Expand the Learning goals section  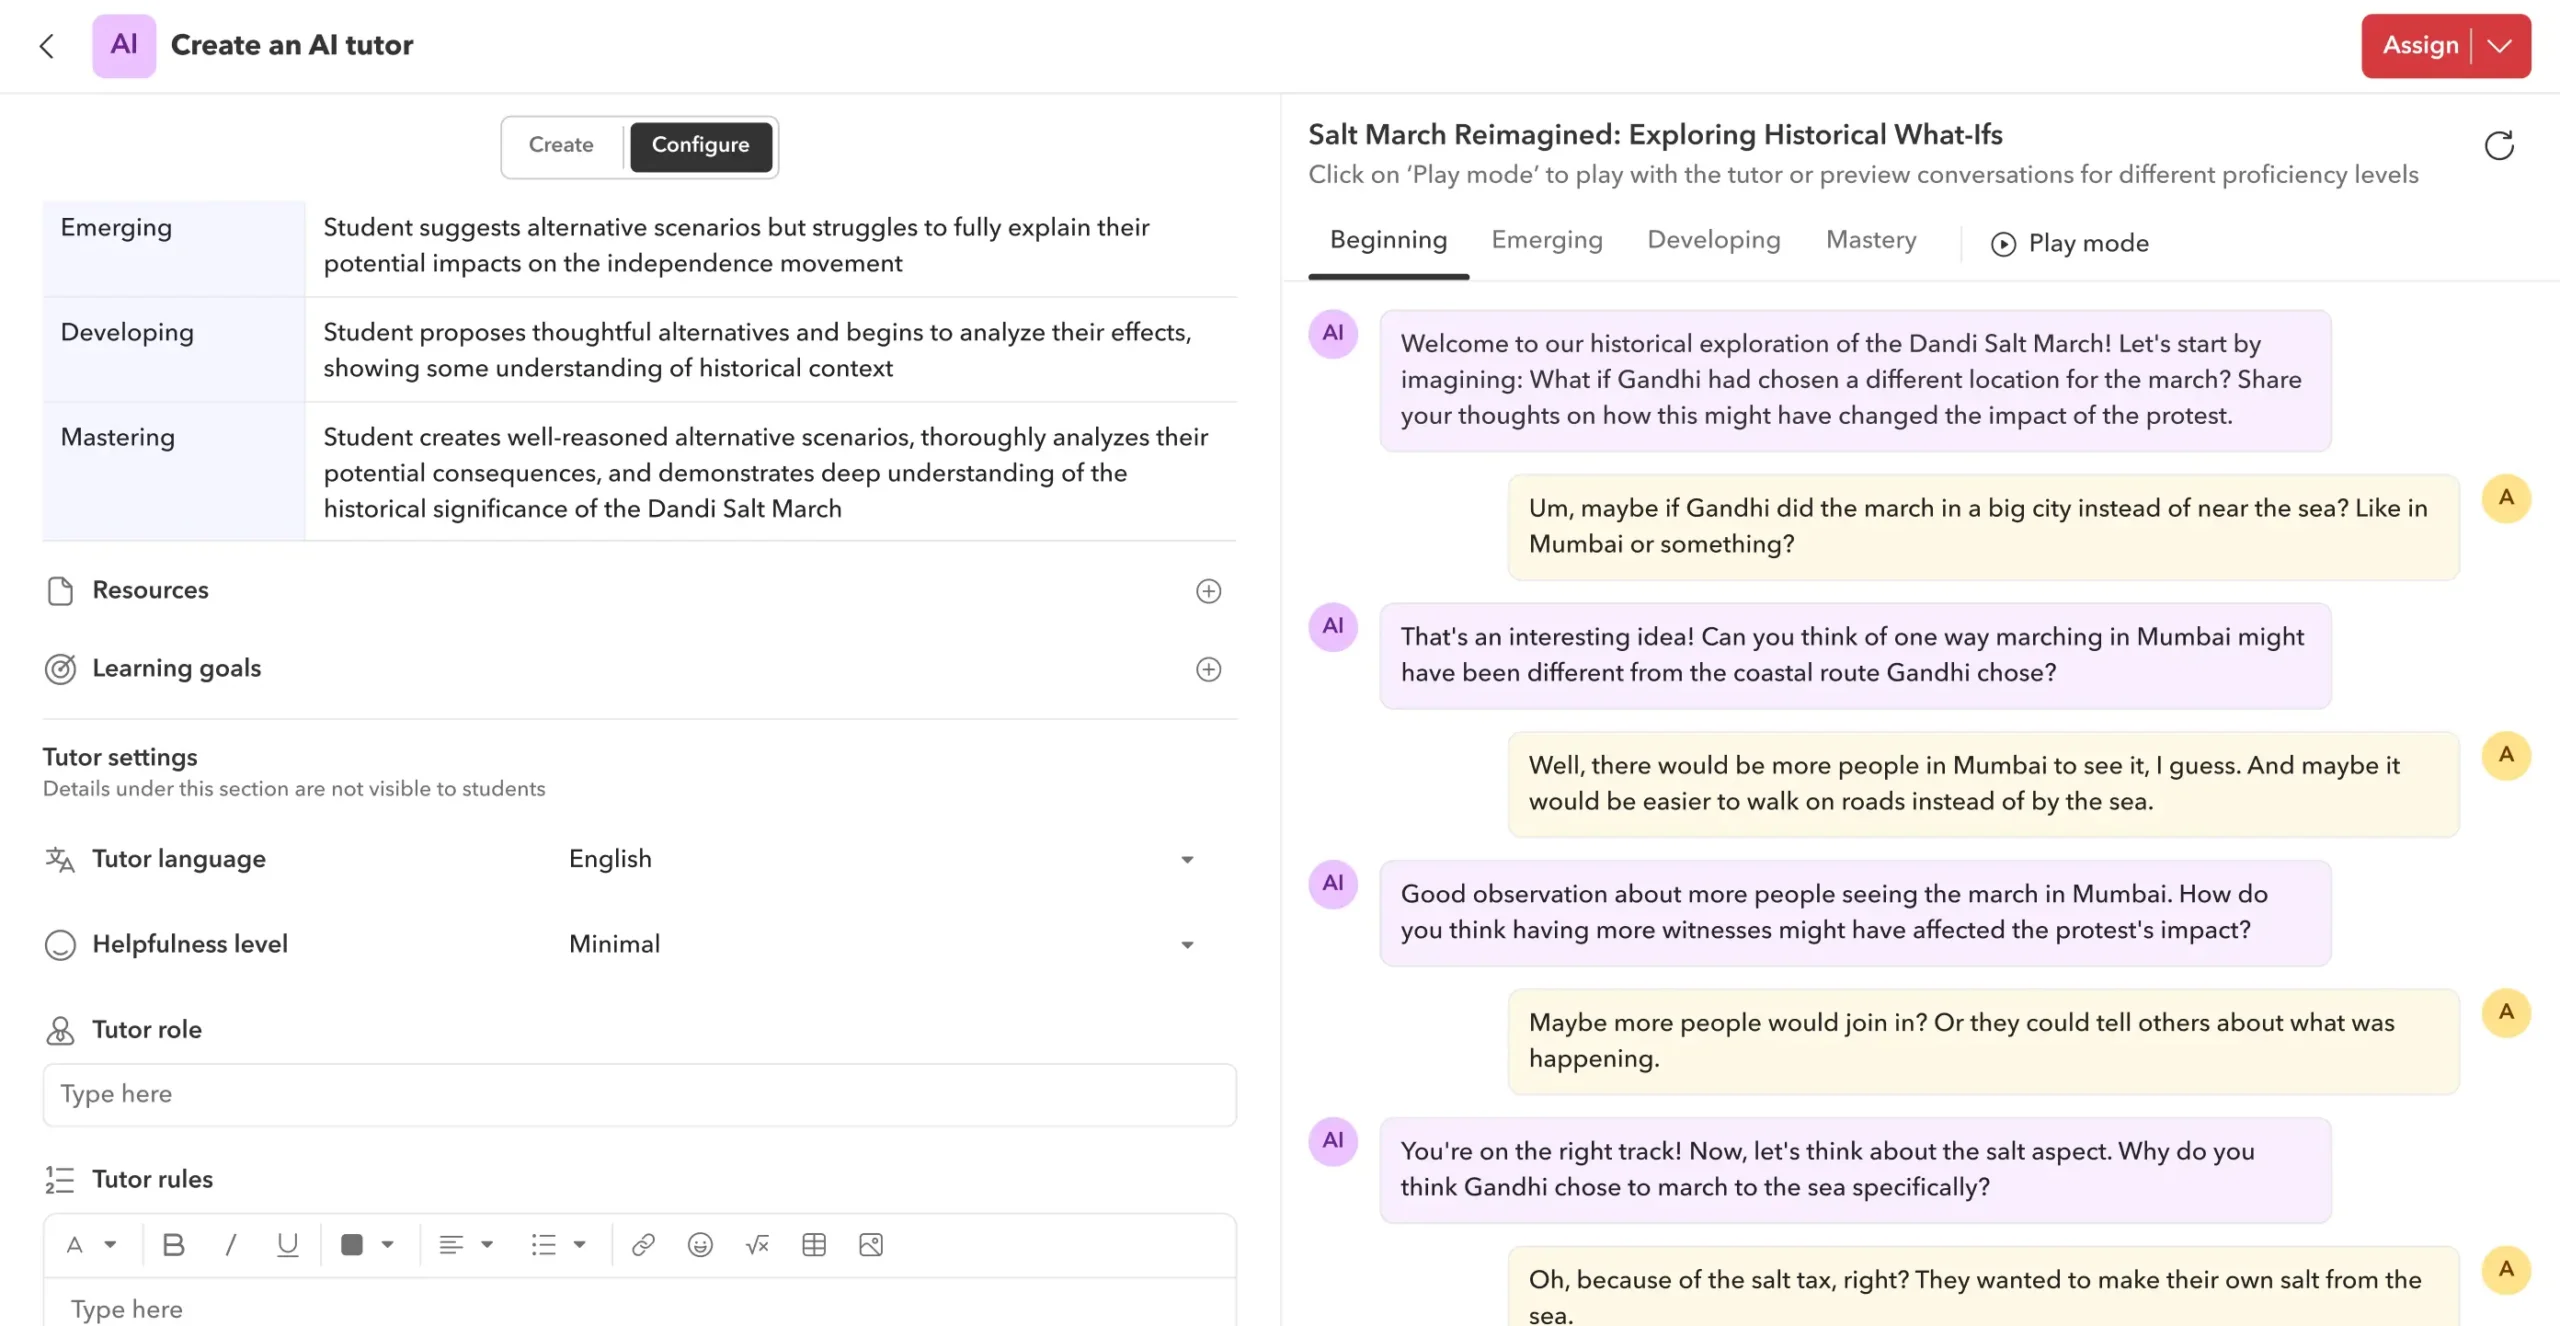tap(1208, 669)
